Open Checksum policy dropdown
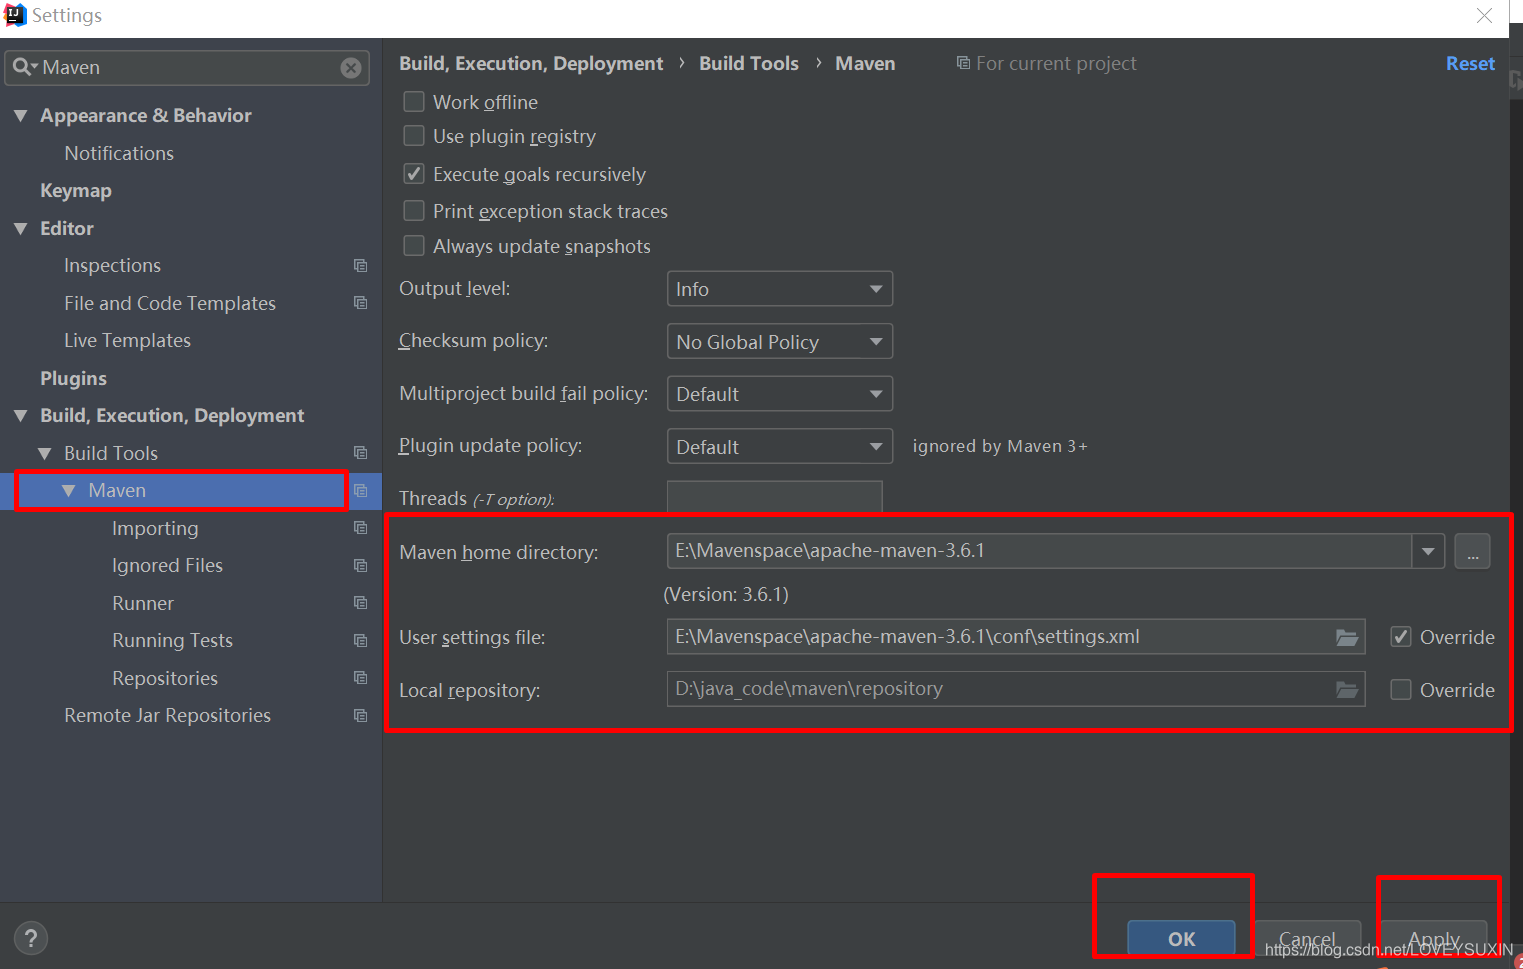 click(x=780, y=342)
